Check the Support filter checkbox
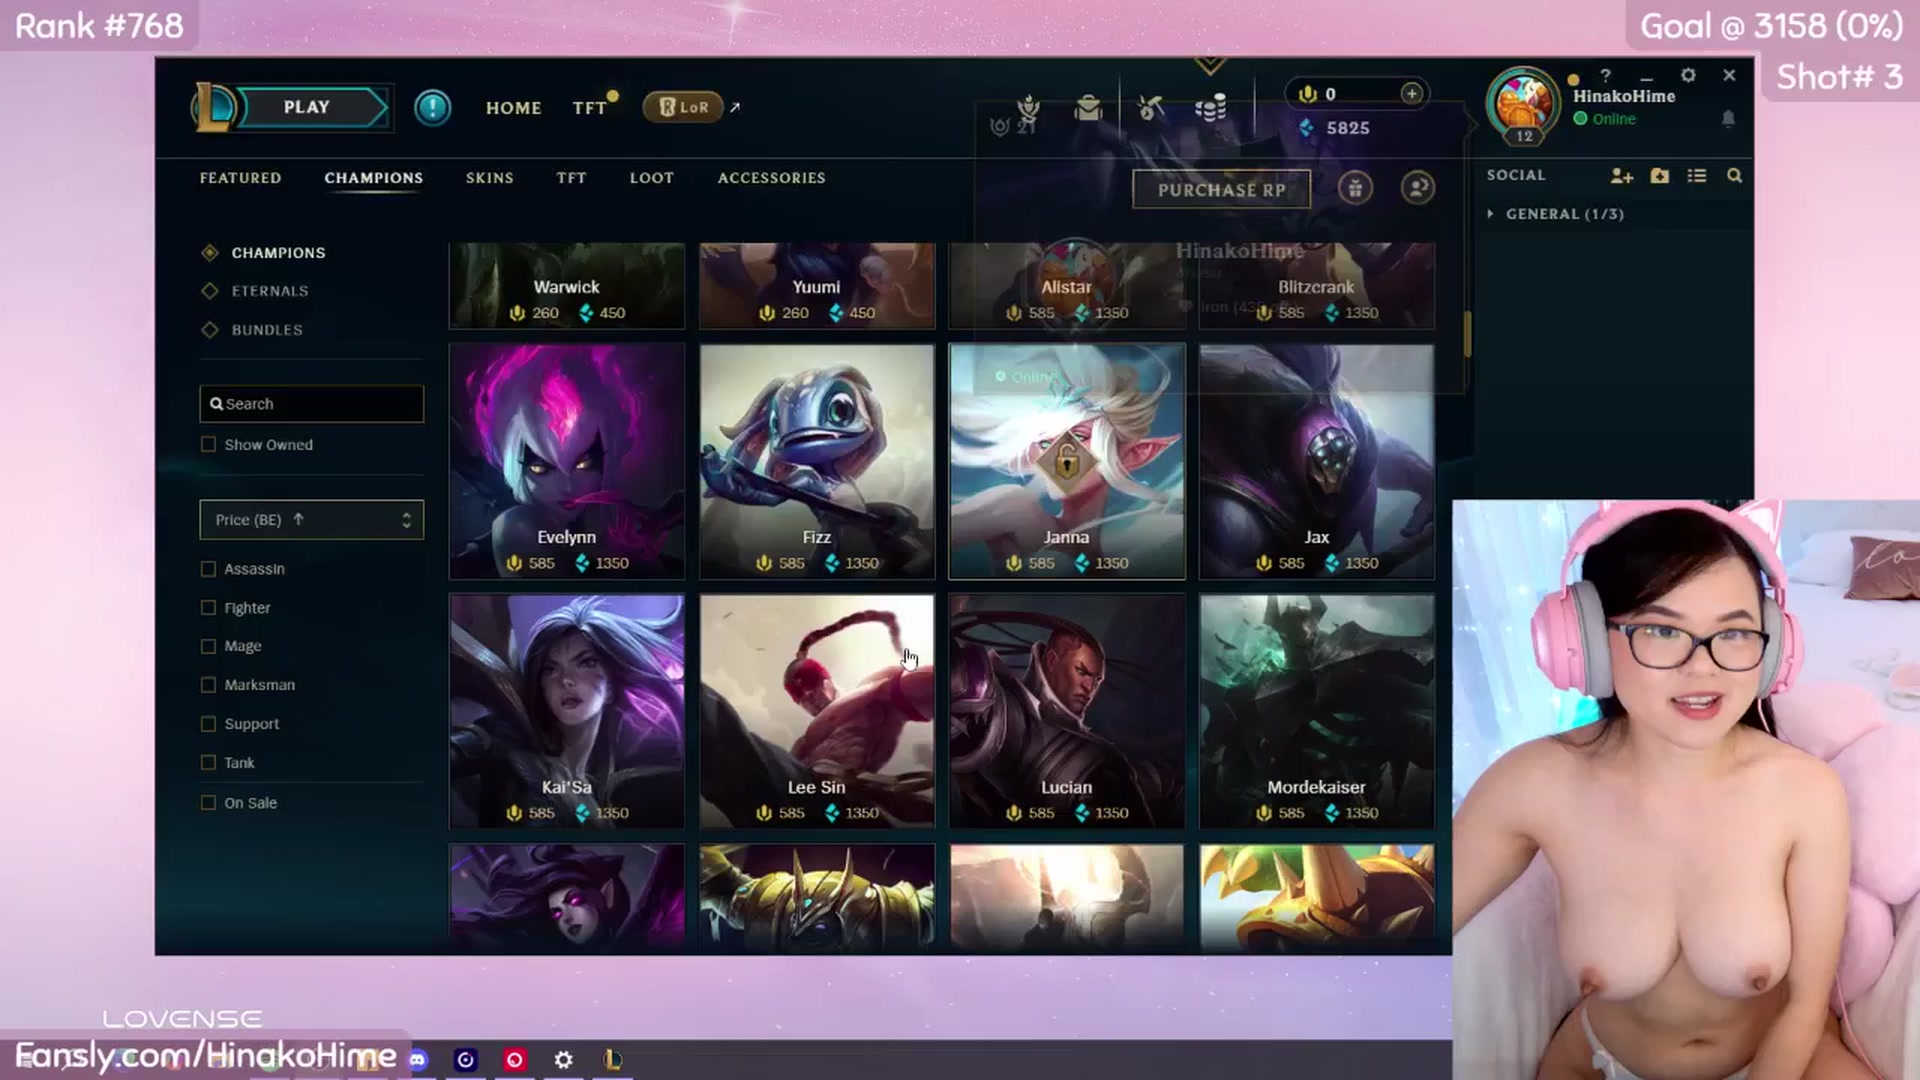 coord(208,723)
